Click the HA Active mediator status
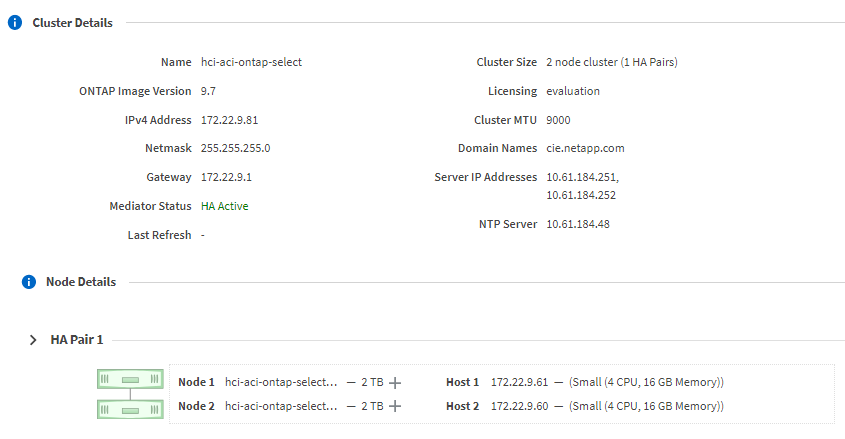The image size is (845, 439). 224,206
